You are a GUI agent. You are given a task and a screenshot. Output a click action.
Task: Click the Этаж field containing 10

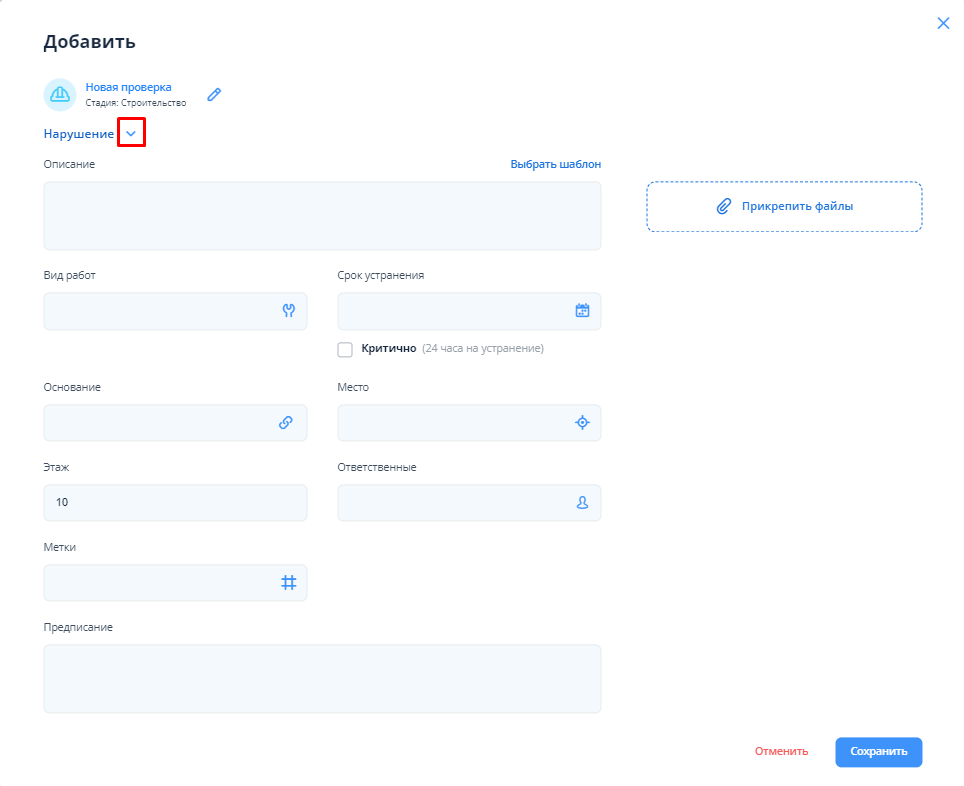coord(175,503)
